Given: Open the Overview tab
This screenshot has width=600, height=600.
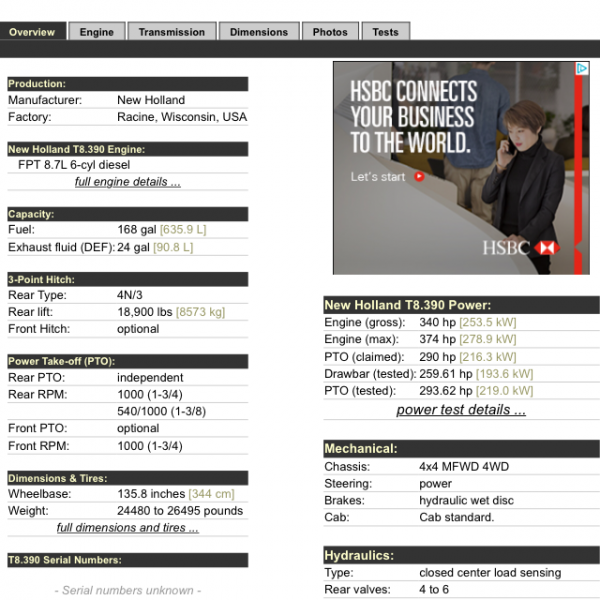Looking at the screenshot, I should [33, 31].
